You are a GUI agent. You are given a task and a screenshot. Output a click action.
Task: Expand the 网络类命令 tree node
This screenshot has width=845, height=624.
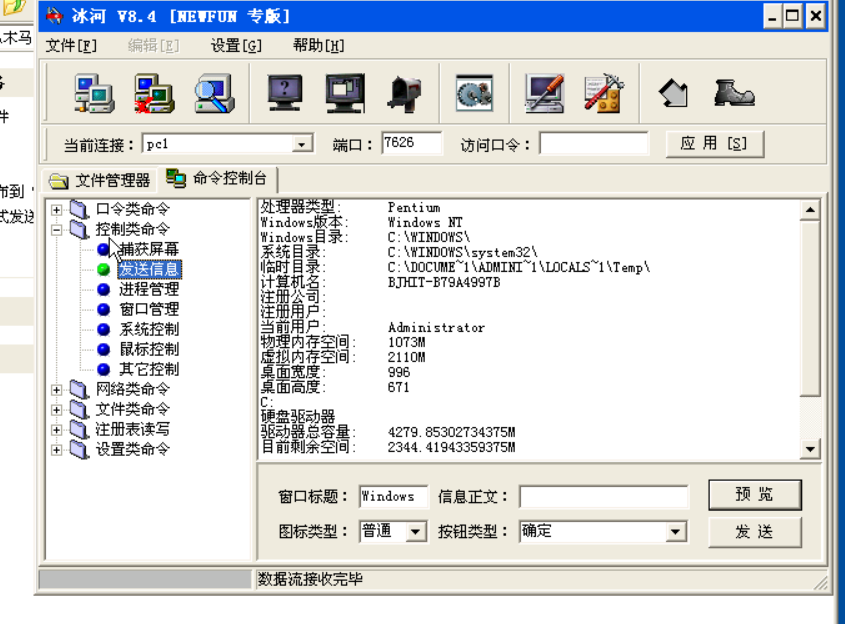(x=57, y=390)
